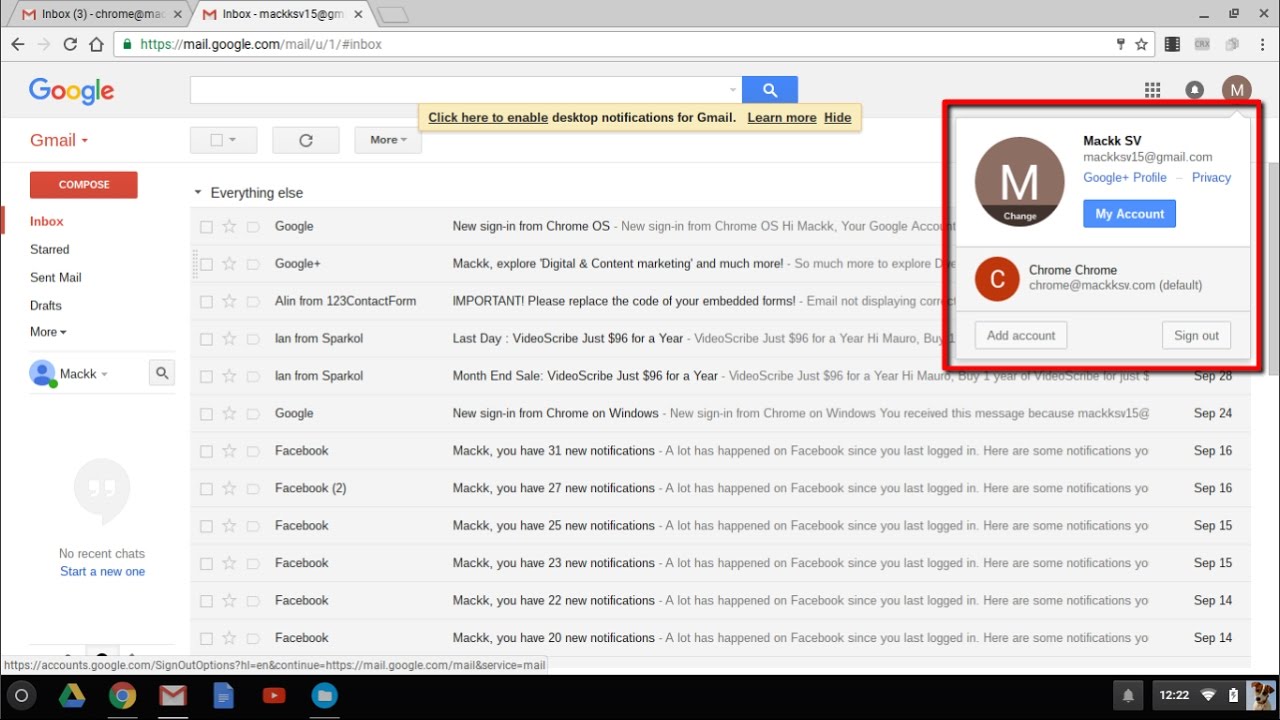This screenshot has width=1280, height=720.
Task: Hide the desktop notifications banner
Action: [x=838, y=117]
